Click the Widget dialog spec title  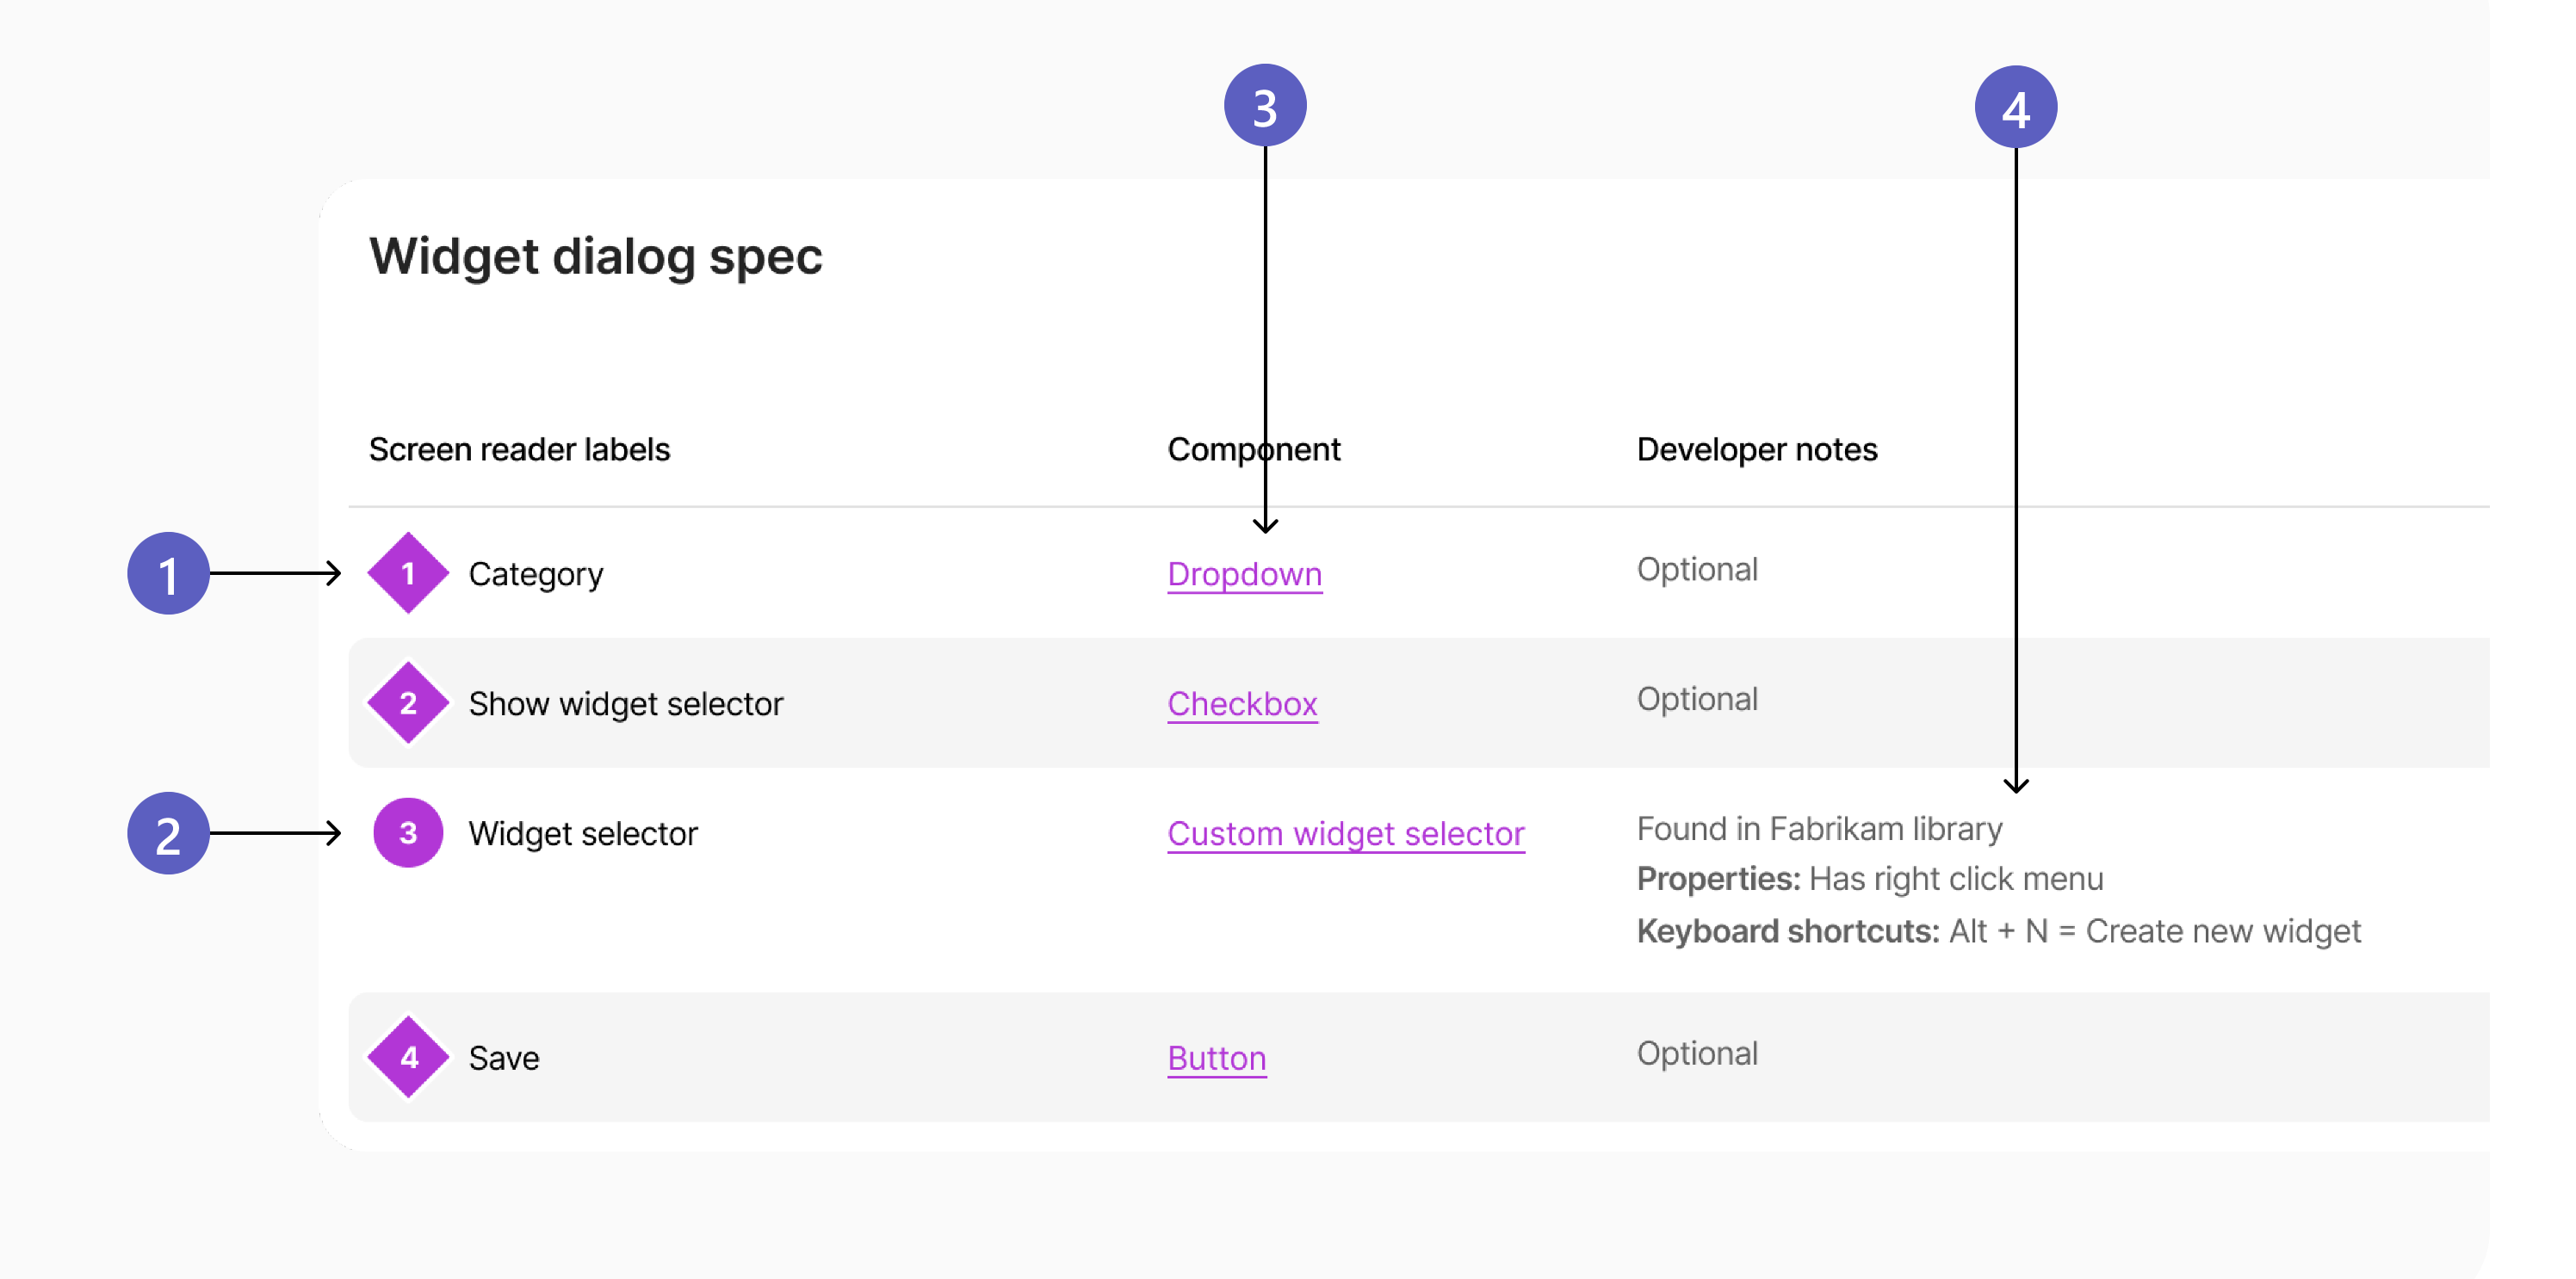[595, 256]
